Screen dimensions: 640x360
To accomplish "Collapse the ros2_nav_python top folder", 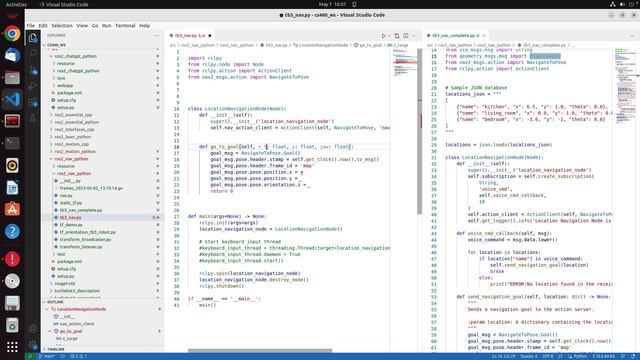I will pos(102,159).
